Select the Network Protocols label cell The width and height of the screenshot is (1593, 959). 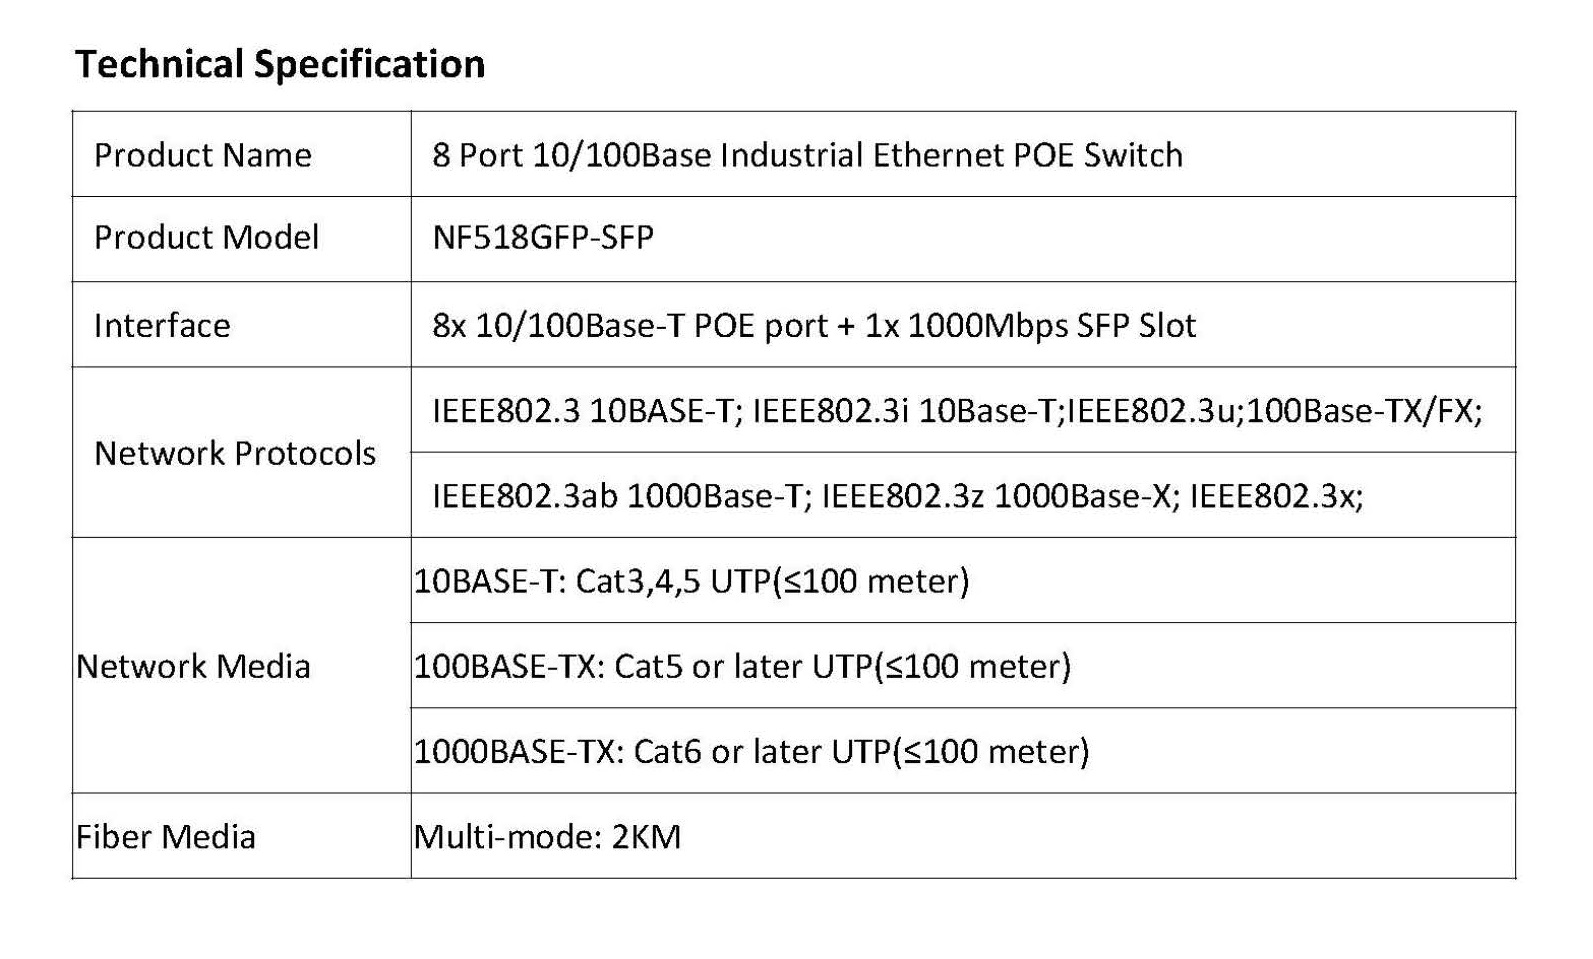click(x=241, y=452)
